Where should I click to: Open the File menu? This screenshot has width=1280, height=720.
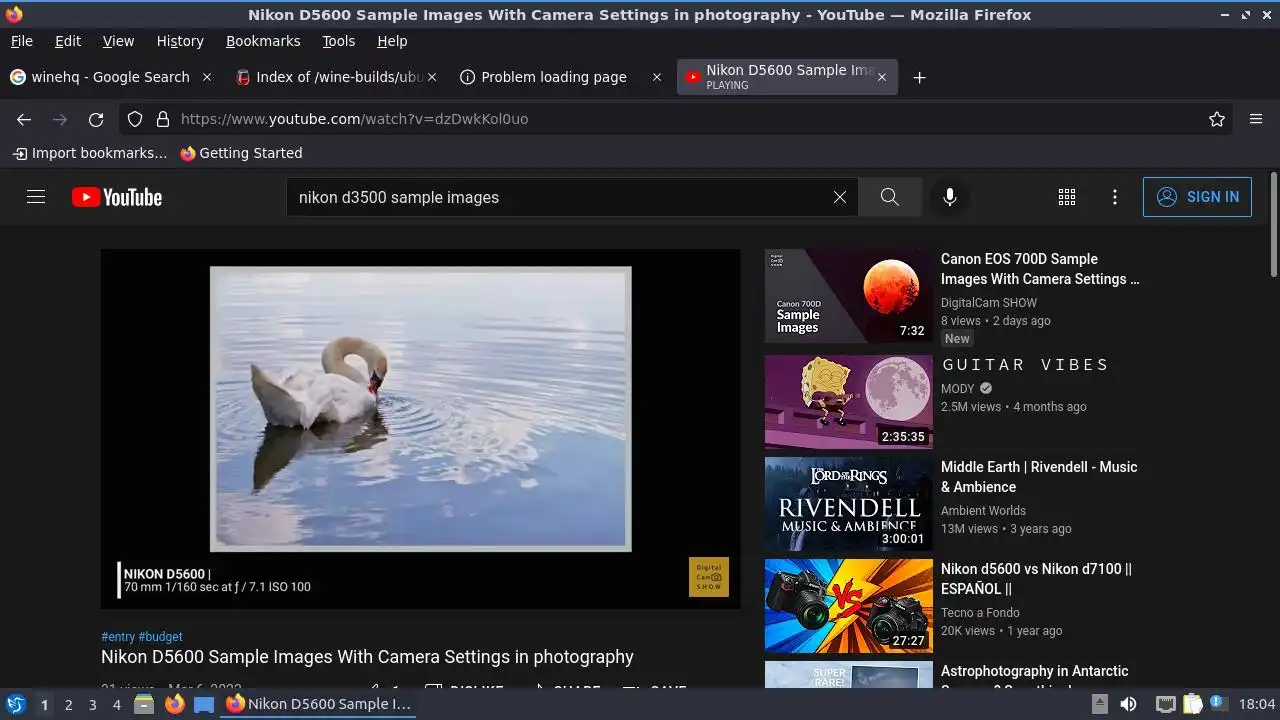(x=21, y=41)
